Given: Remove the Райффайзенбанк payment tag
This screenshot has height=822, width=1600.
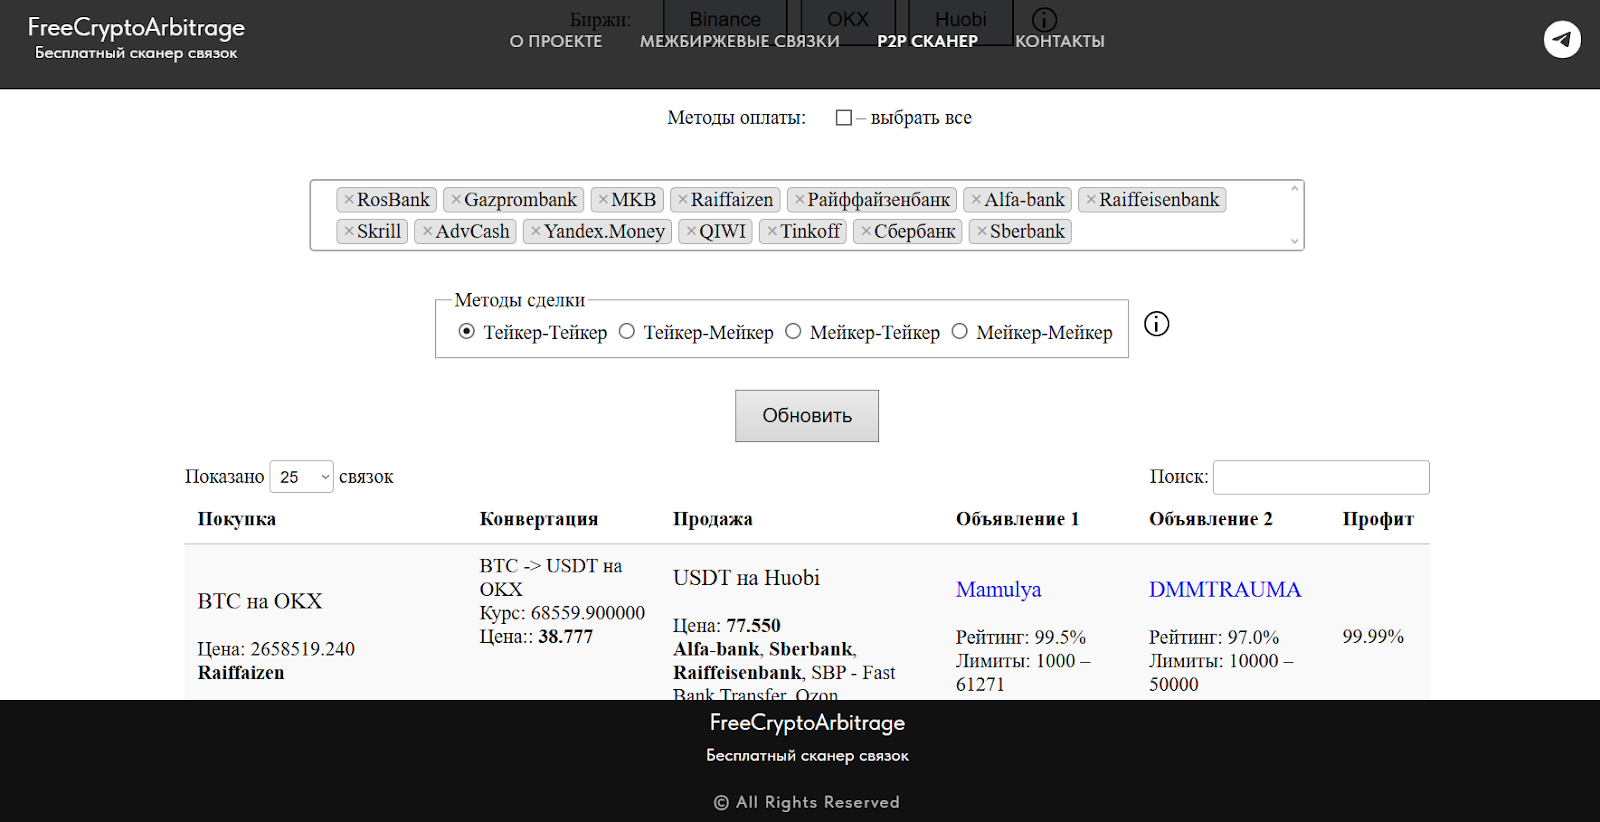Looking at the screenshot, I should point(800,200).
